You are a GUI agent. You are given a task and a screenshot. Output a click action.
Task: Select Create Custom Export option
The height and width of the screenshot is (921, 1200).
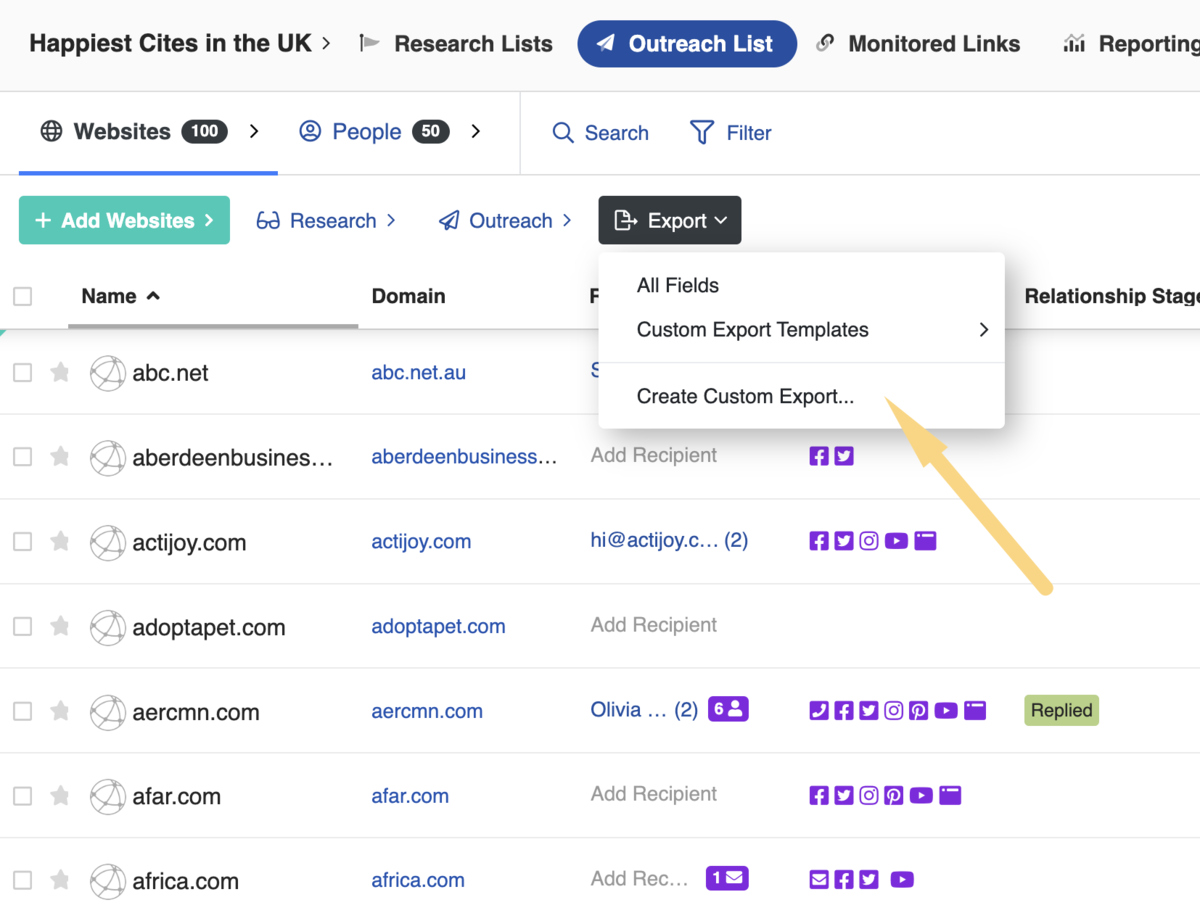(x=745, y=397)
